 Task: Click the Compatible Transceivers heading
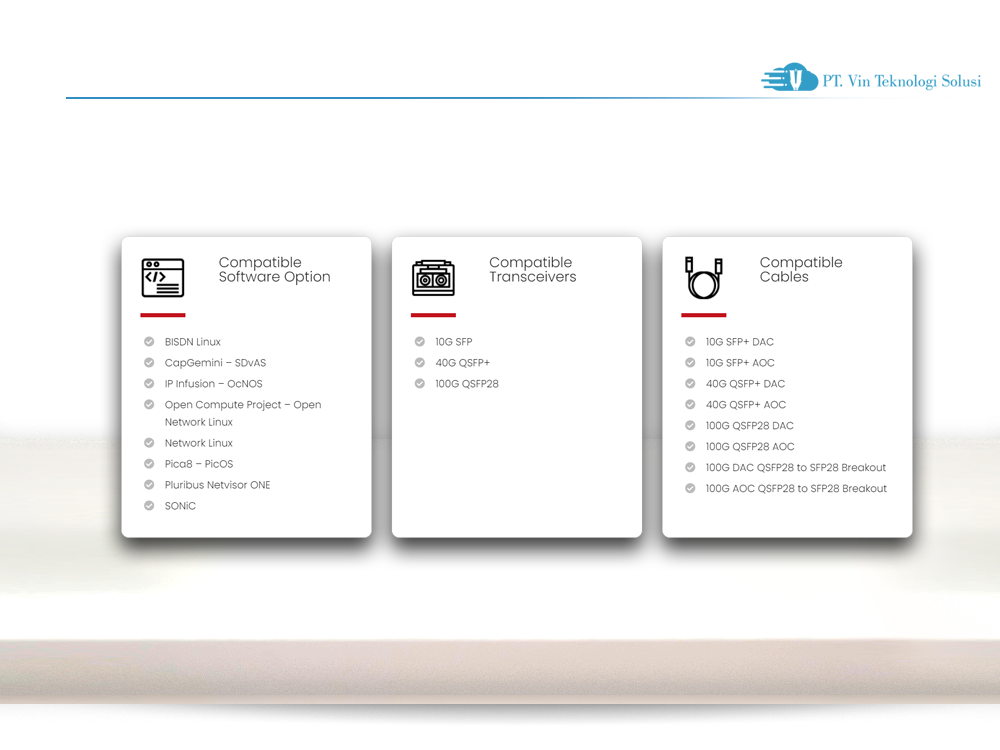[533, 270]
